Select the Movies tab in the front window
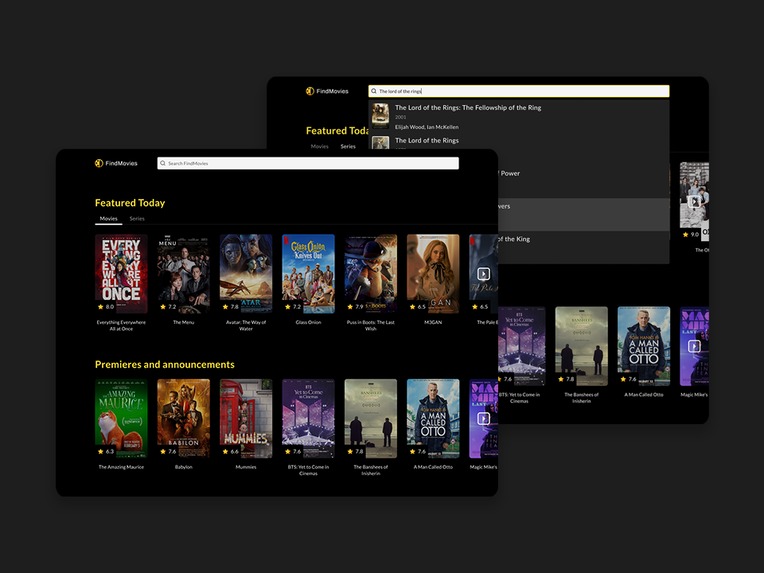The image size is (764, 573). [109, 219]
